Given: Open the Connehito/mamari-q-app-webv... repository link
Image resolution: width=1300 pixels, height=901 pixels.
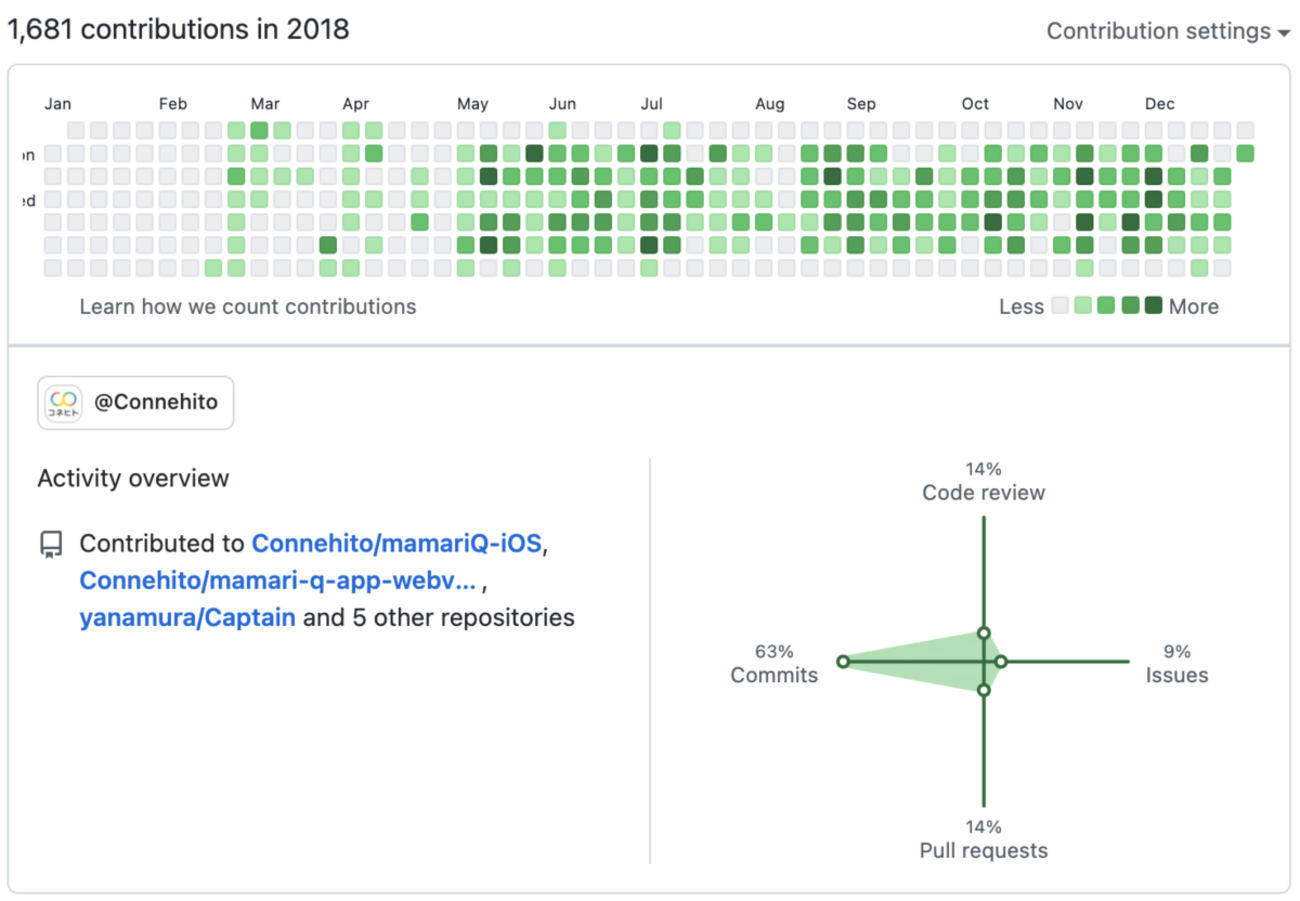Looking at the screenshot, I should tap(277, 581).
